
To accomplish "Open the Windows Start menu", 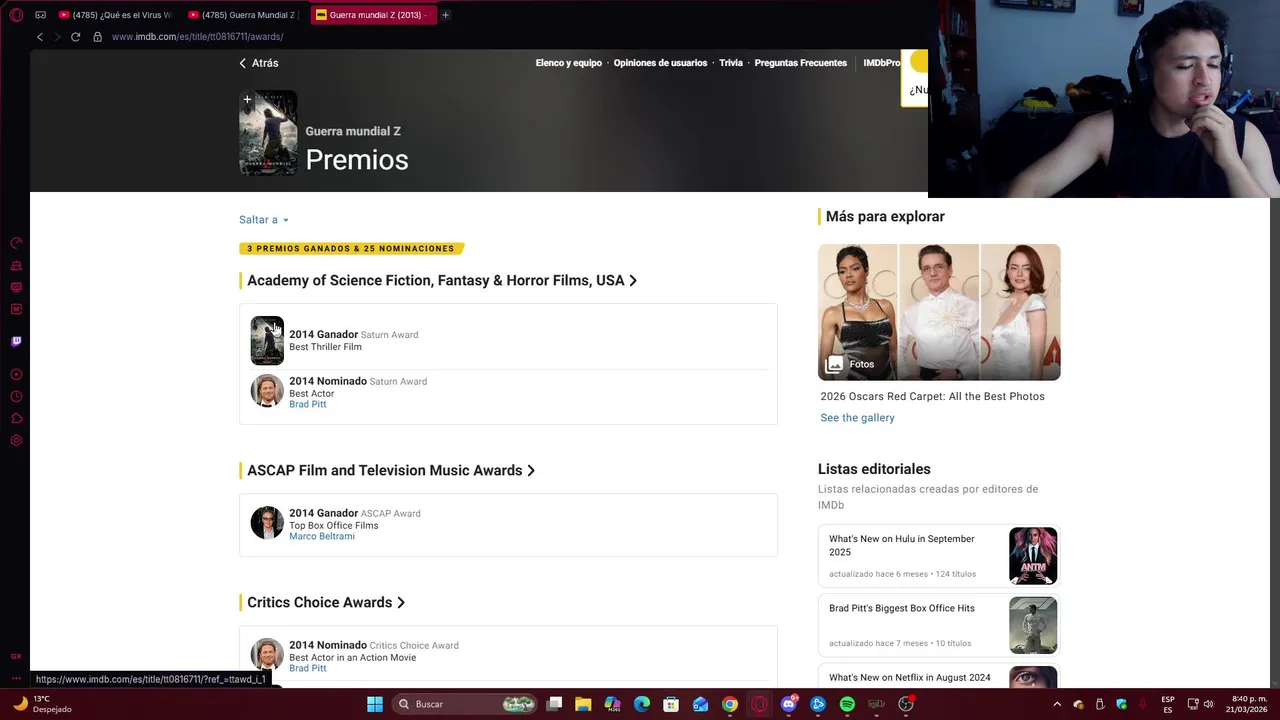I will 375,704.
